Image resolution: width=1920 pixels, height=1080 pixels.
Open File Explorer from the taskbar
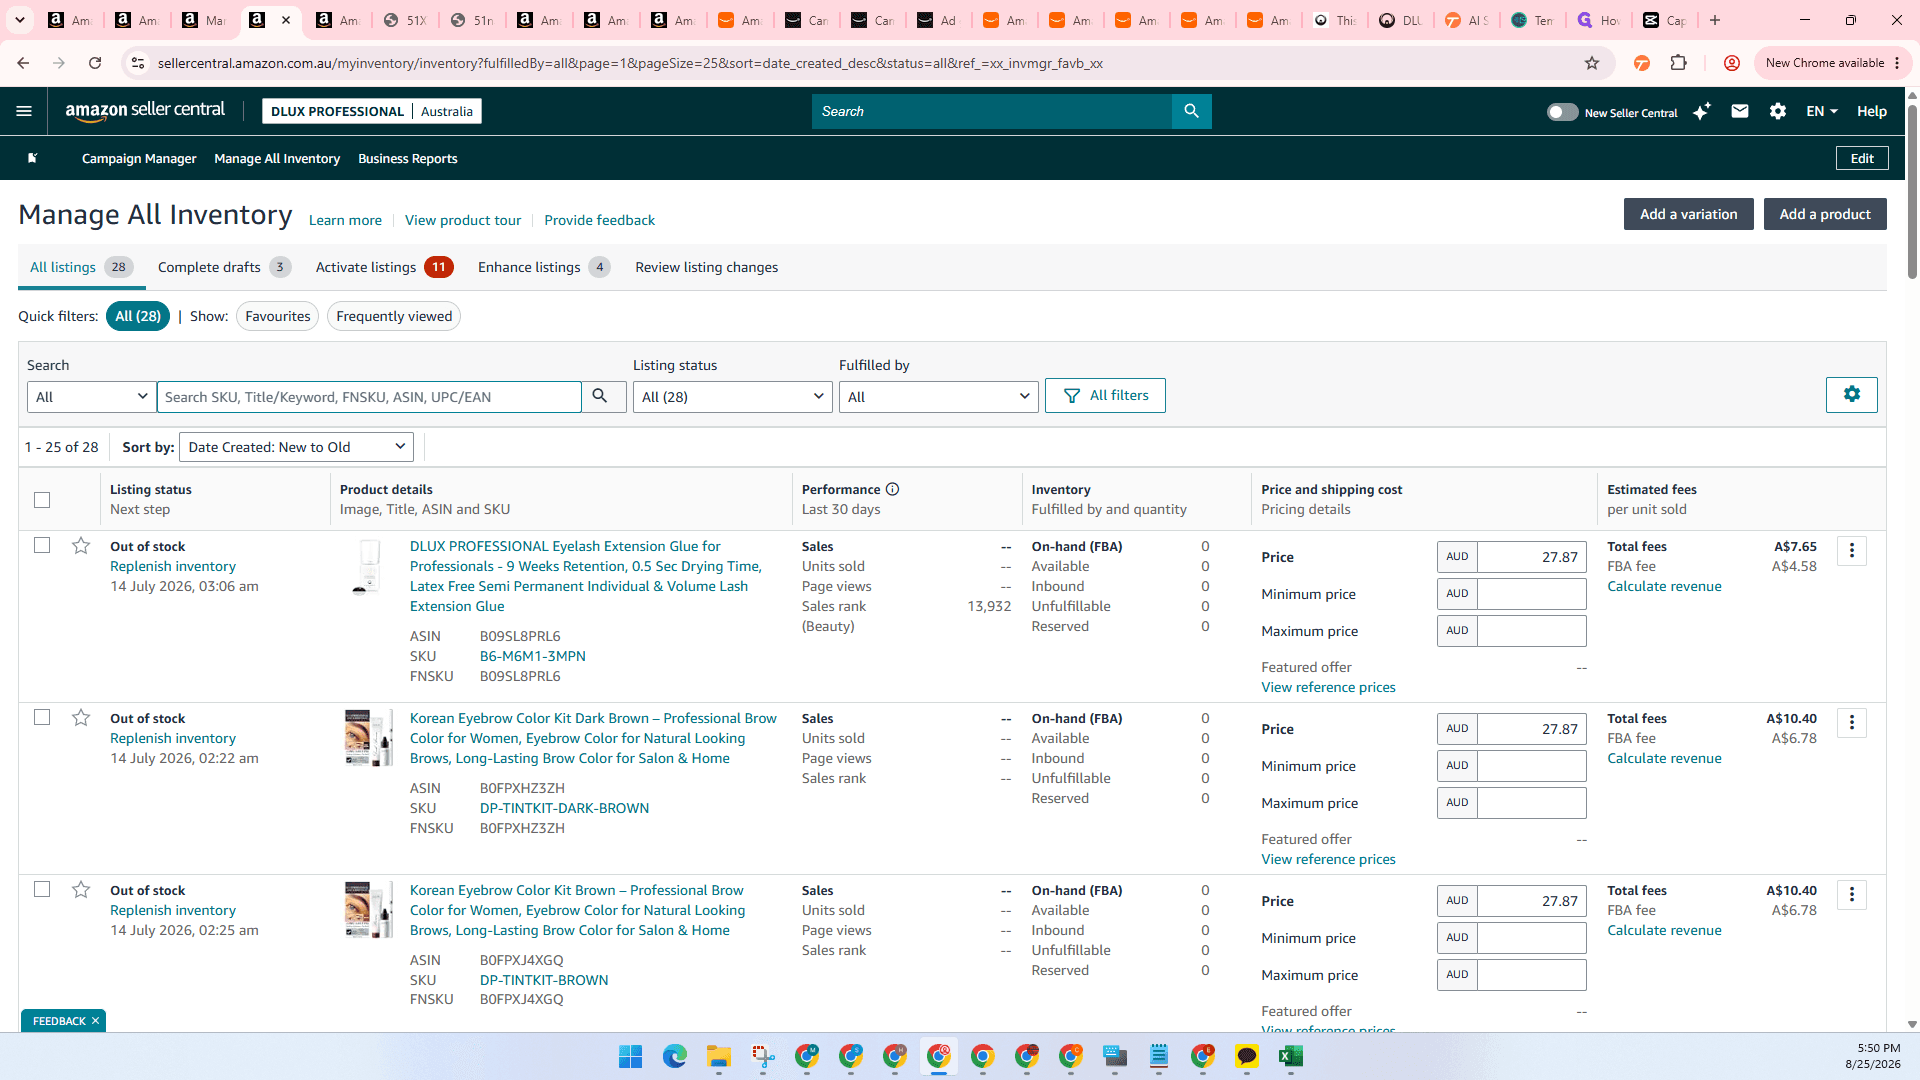pyautogui.click(x=719, y=1056)
